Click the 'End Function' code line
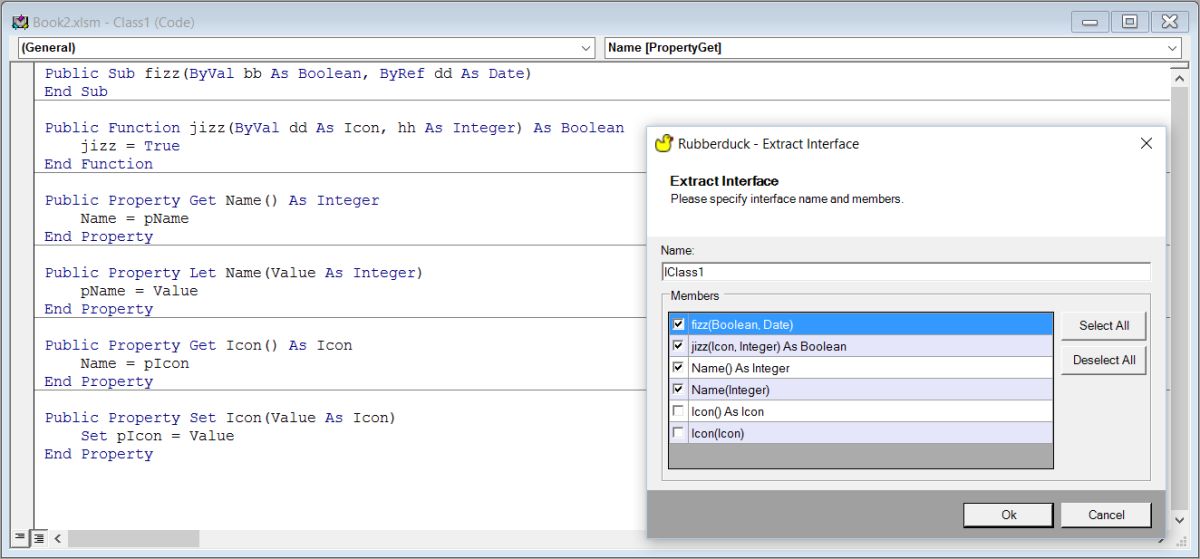This screenshot has width=1200, height=559. tap(99, 164)
